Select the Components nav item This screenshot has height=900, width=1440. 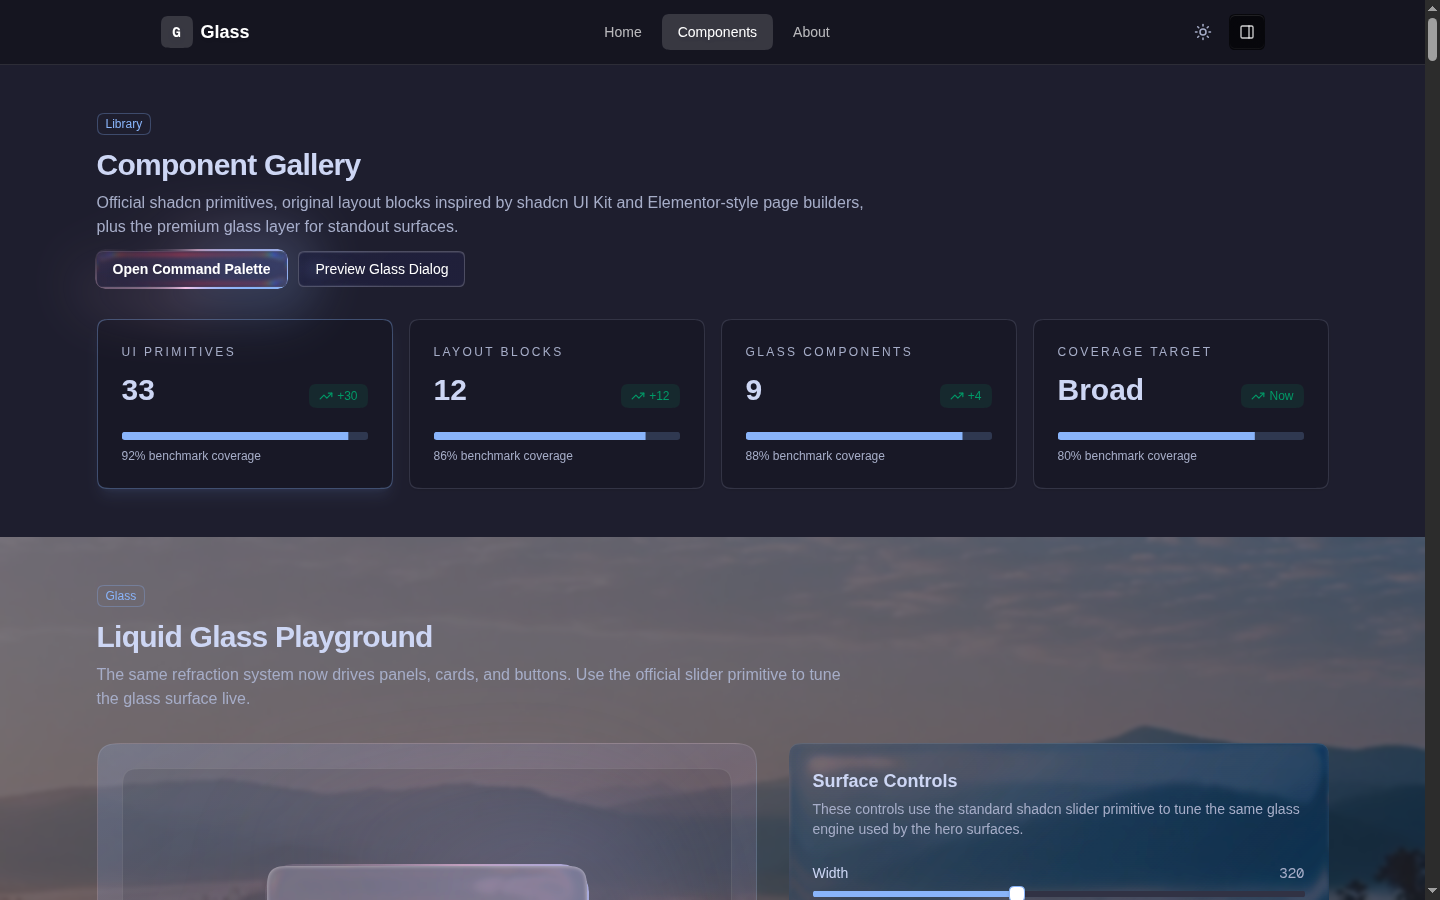[x=717, y=32]
